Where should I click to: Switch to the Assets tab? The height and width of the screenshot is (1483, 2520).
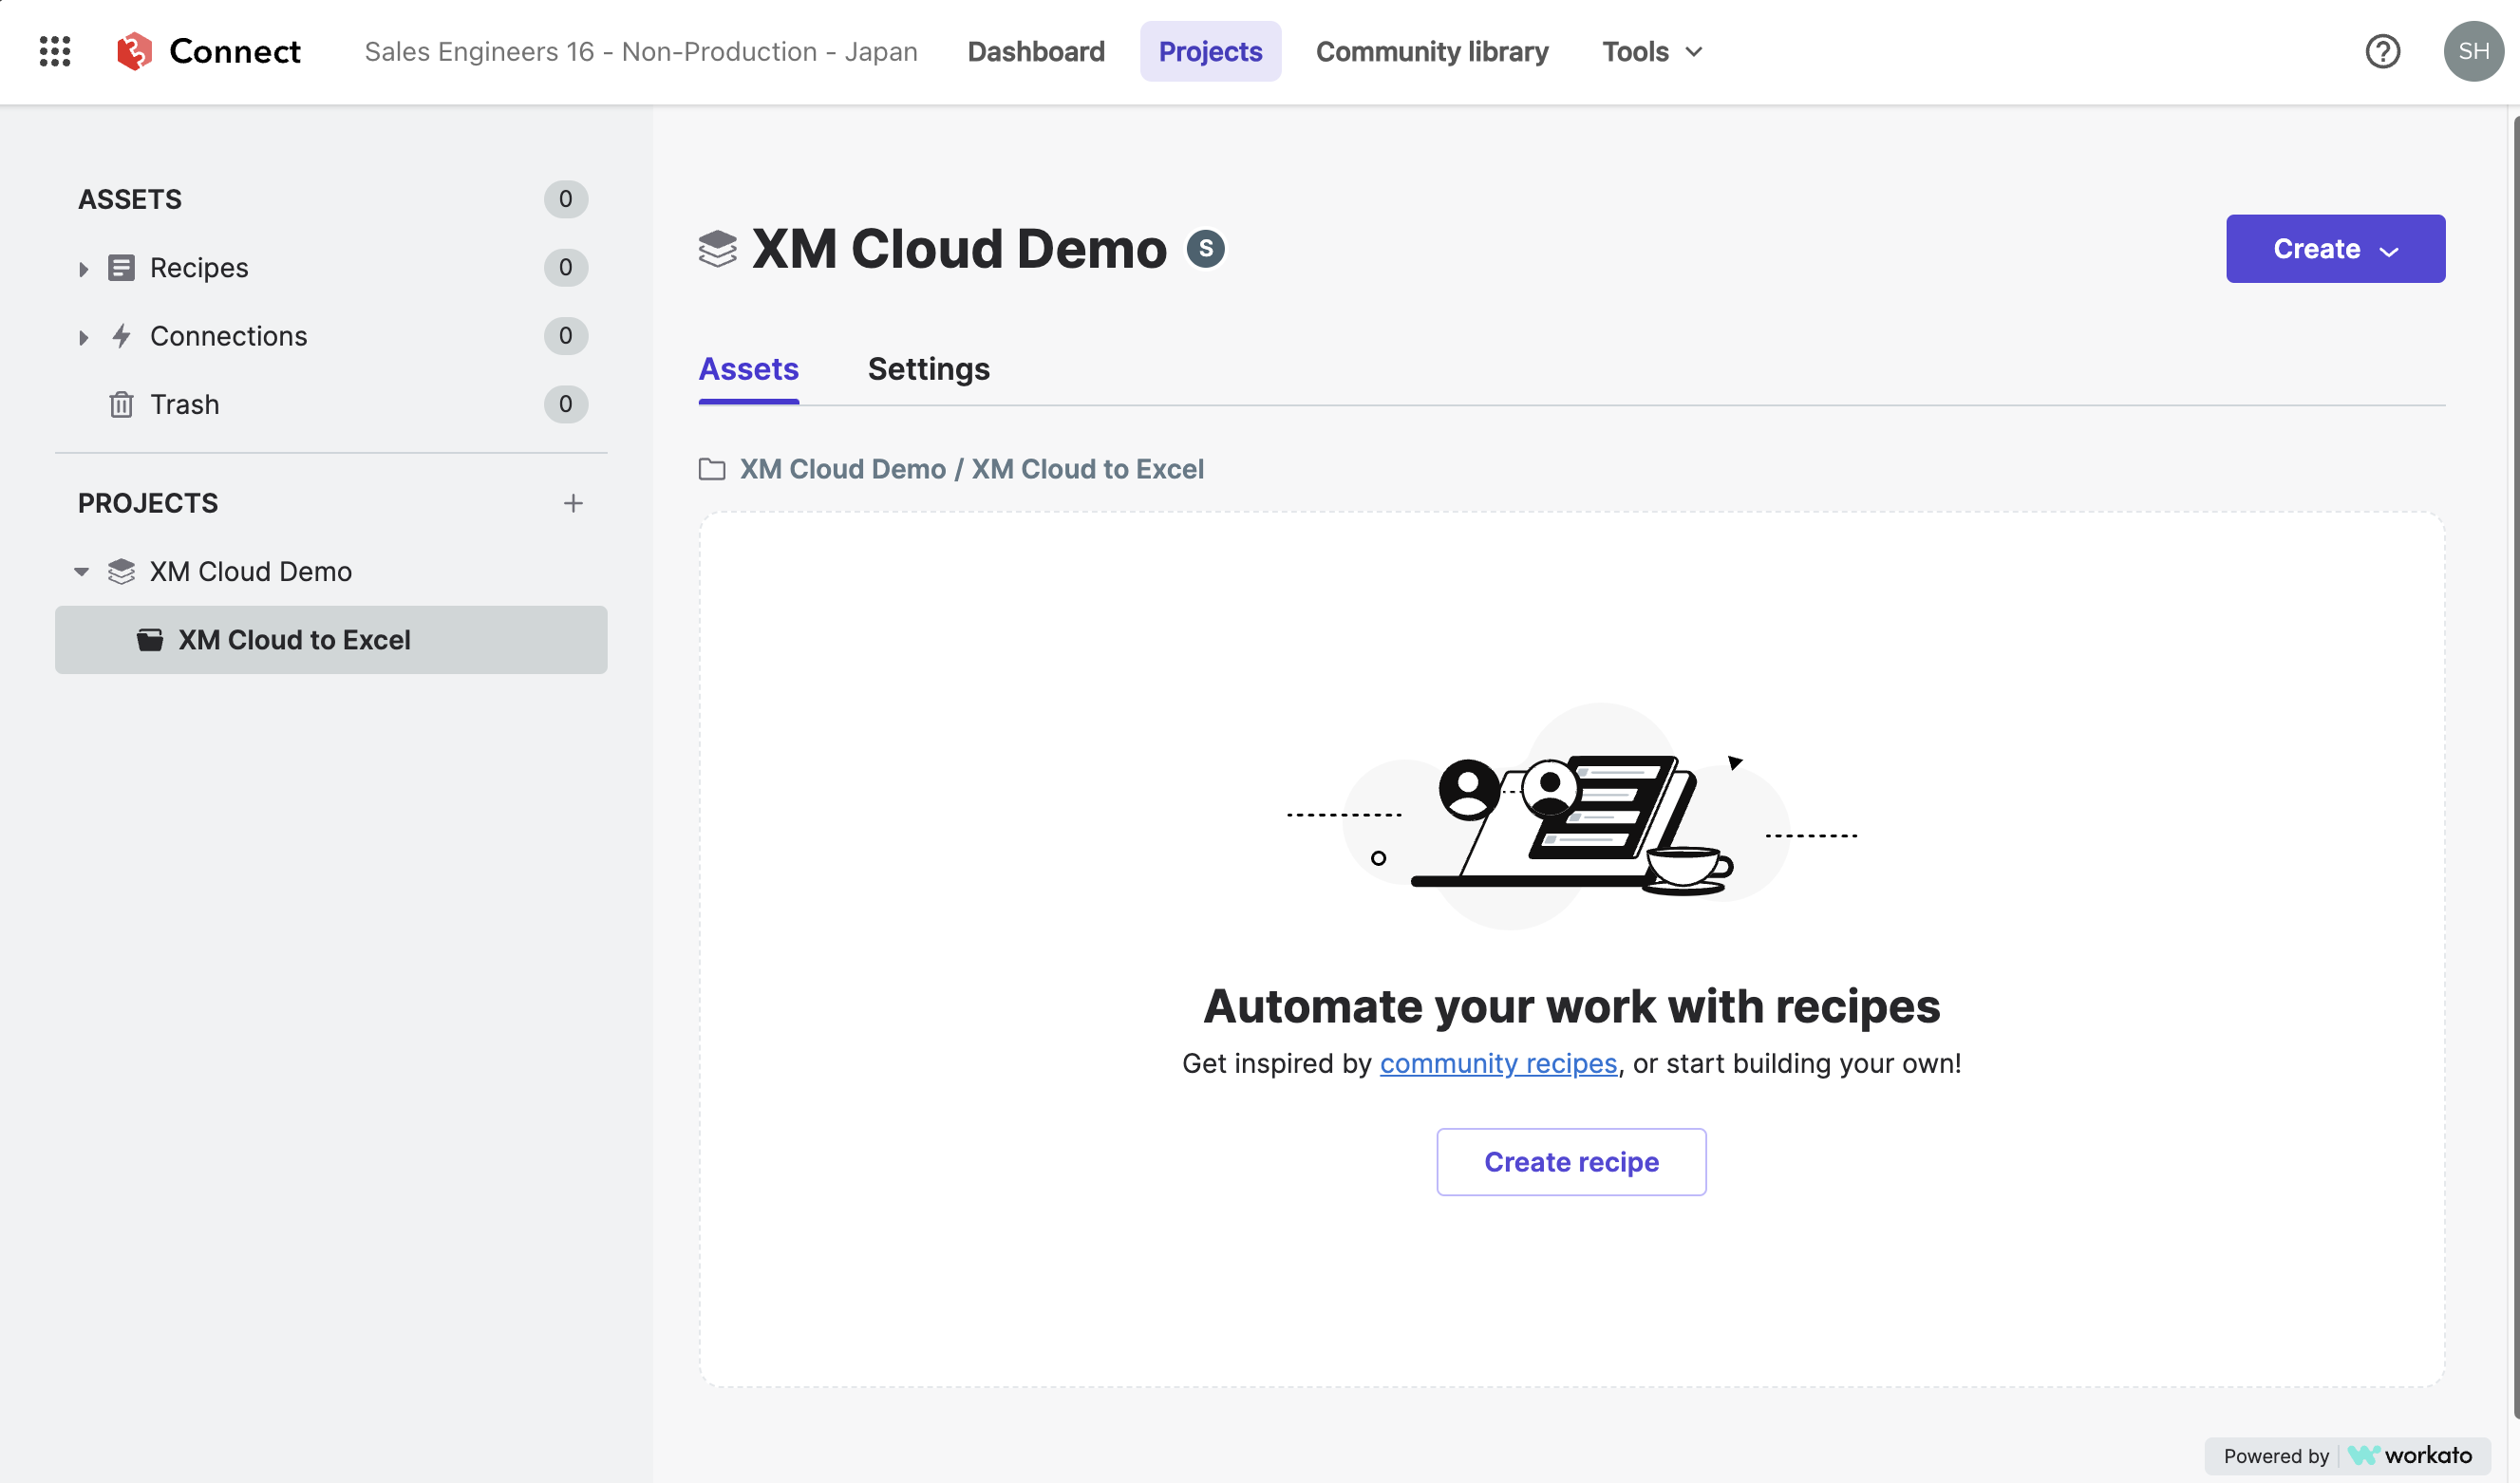point(748,369)
